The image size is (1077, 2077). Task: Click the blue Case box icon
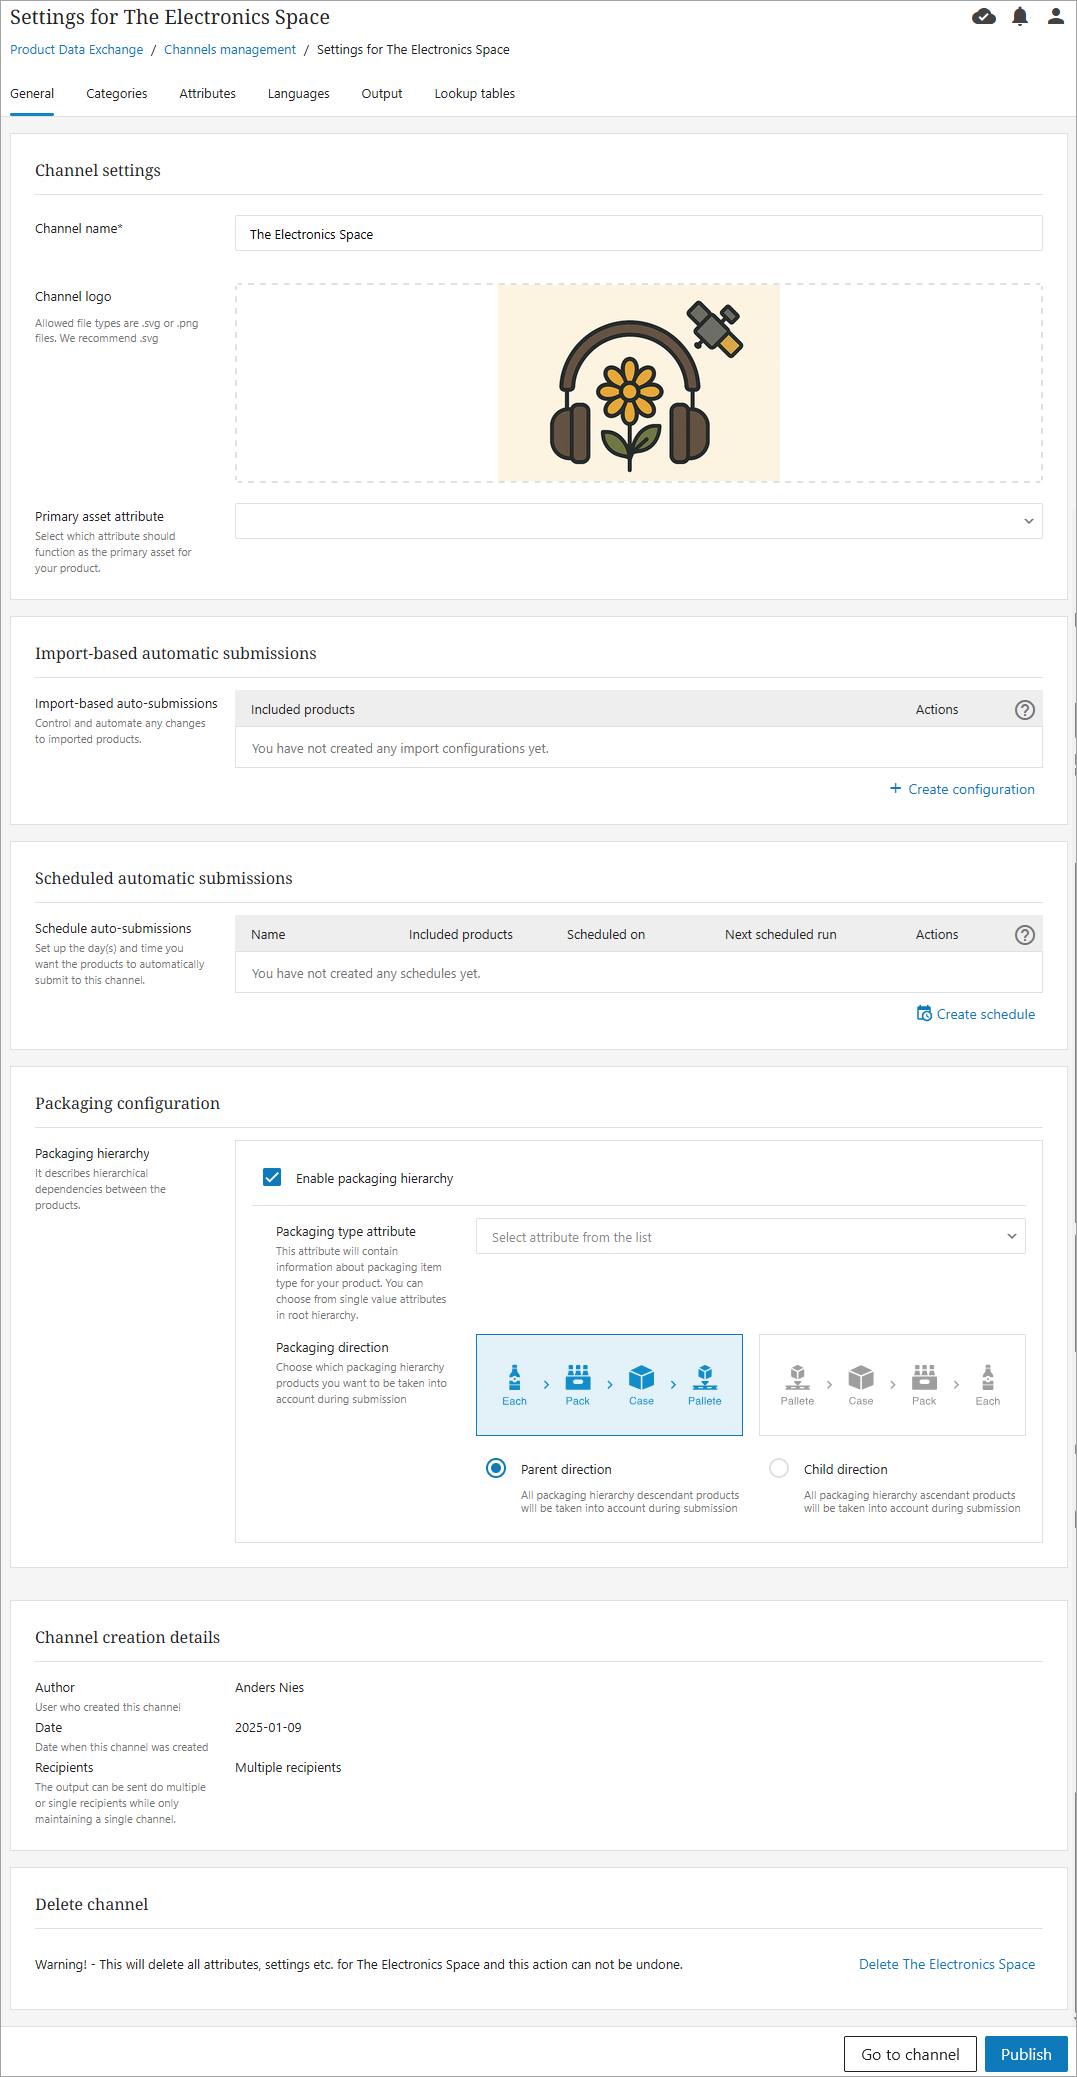point(641,1378)
